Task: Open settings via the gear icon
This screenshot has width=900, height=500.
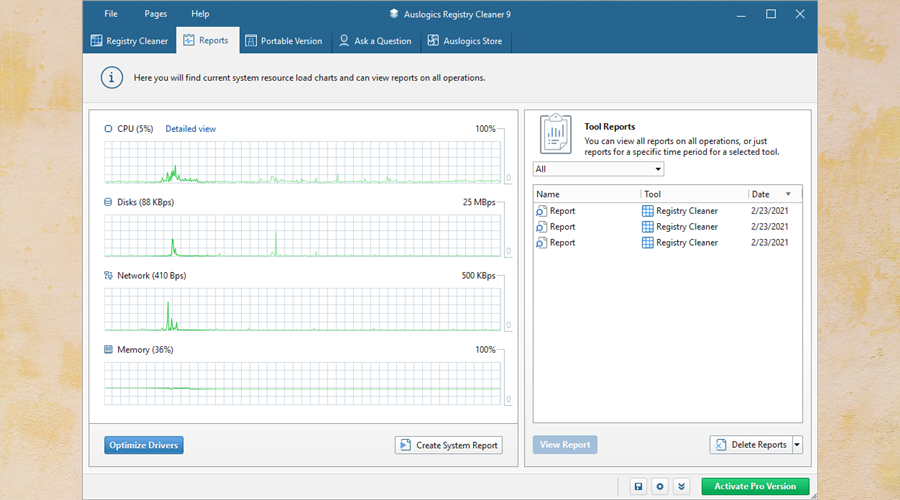Action: (x=660, y=486)
